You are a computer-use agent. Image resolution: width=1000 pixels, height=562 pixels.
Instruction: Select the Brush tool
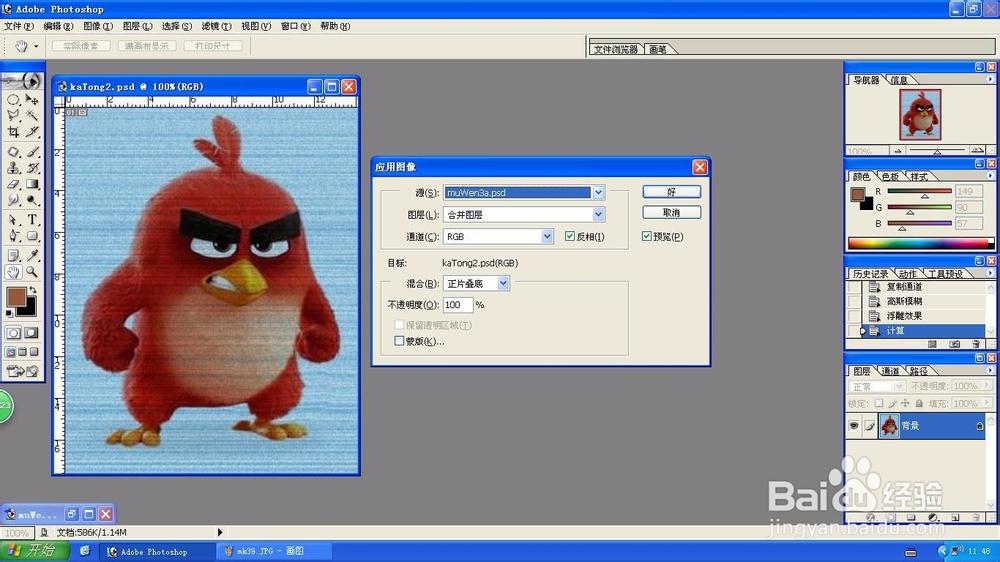tap(32, 152)
